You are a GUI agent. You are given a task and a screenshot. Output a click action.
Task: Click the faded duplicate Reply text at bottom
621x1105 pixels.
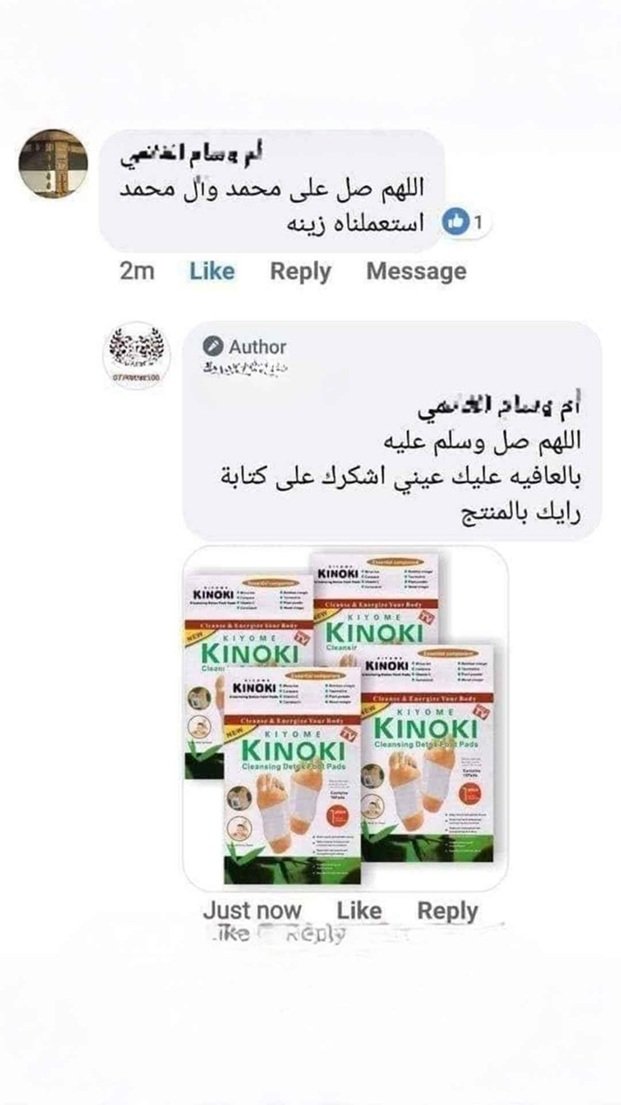pyautogui.click(x=315, y=934)
